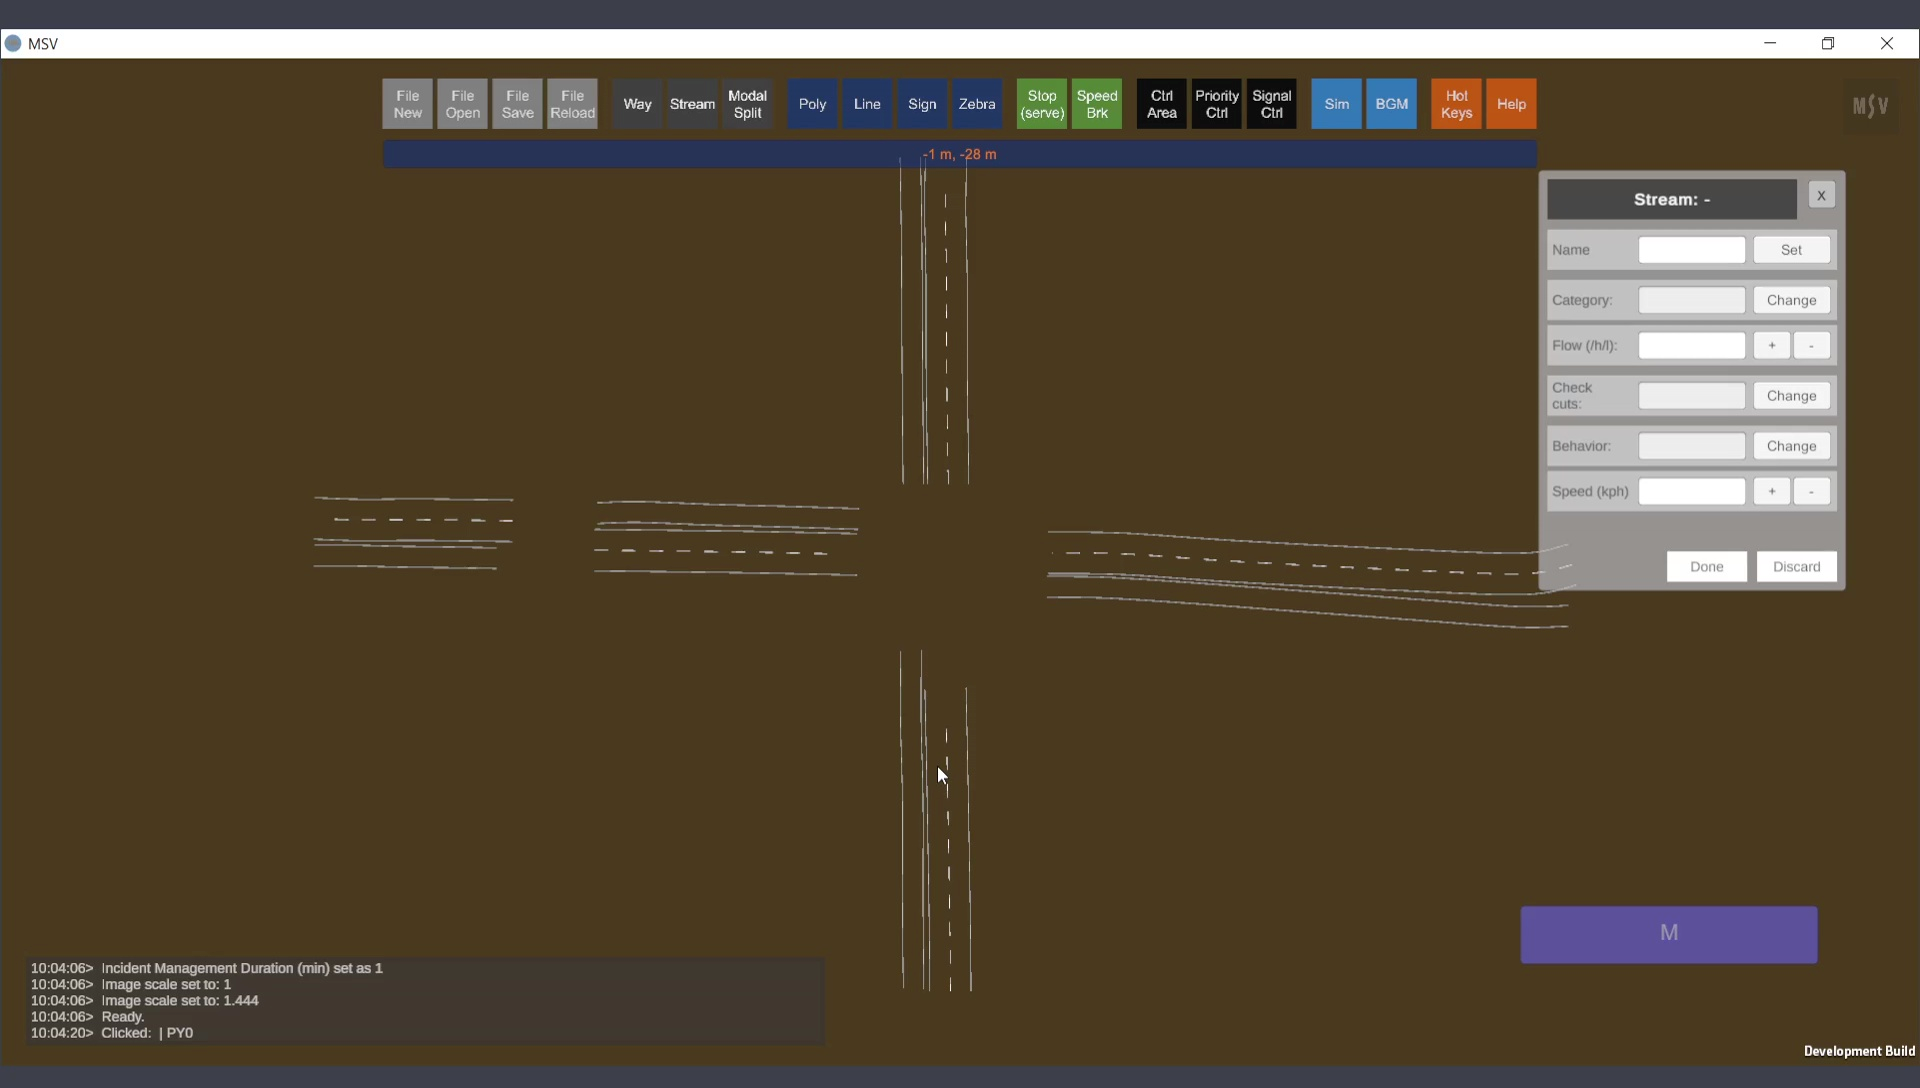Choose the Zebra crossing tool
Image resolution: width=1920 pixels, height=1088 pixels.
(x=976, y=104)
